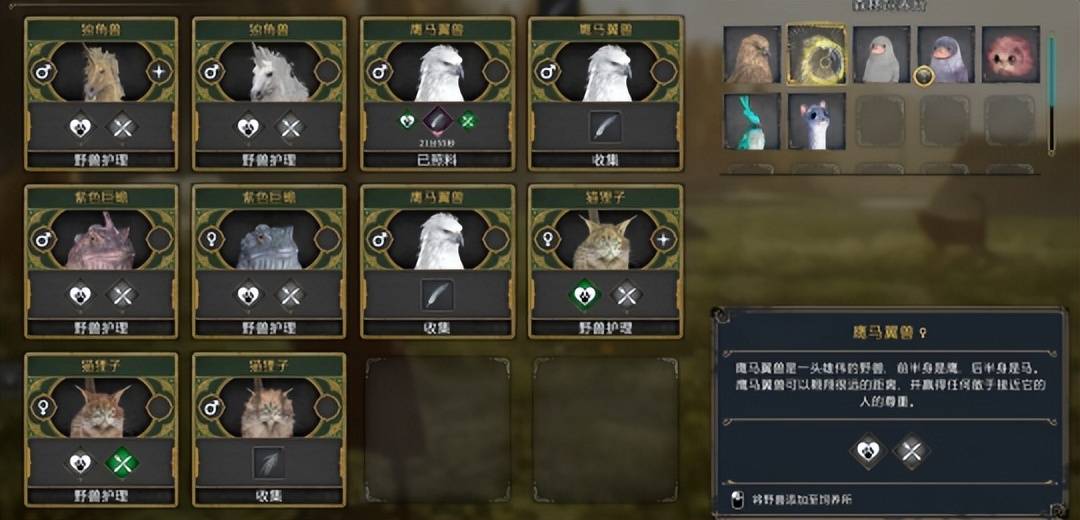1080x520 pixels.
Task: Click the paw heart icon in Hippogriff description panel
Action: [868, 452]
